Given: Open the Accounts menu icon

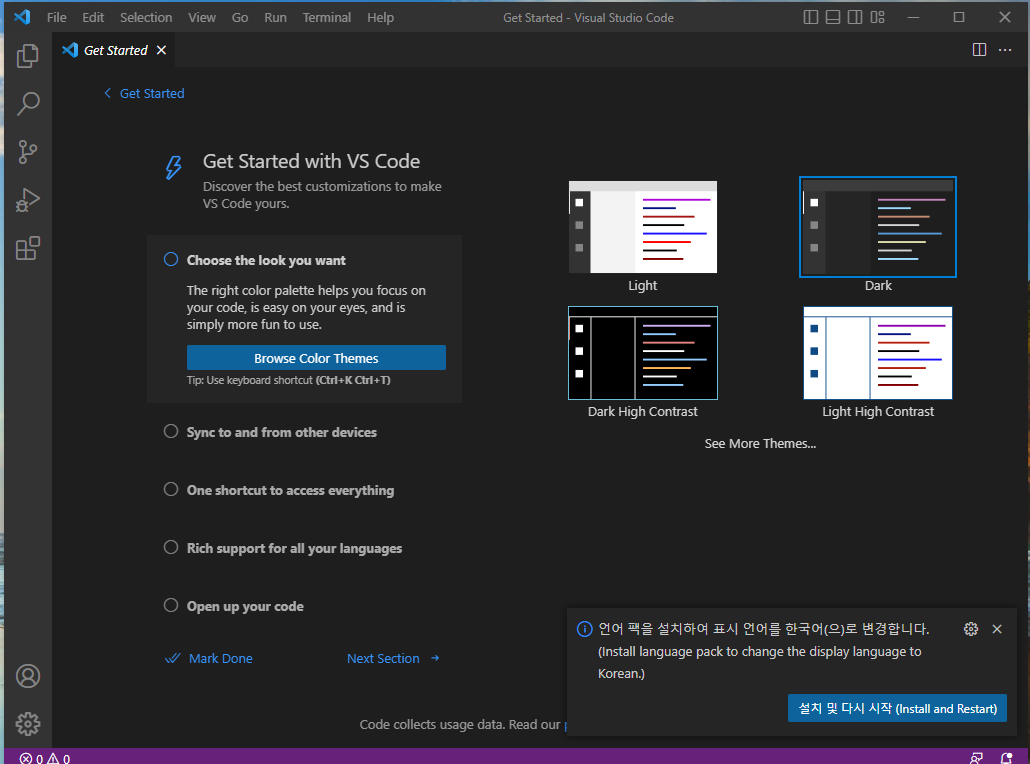Looking at the screenshot, I should (x=28, y=676).
